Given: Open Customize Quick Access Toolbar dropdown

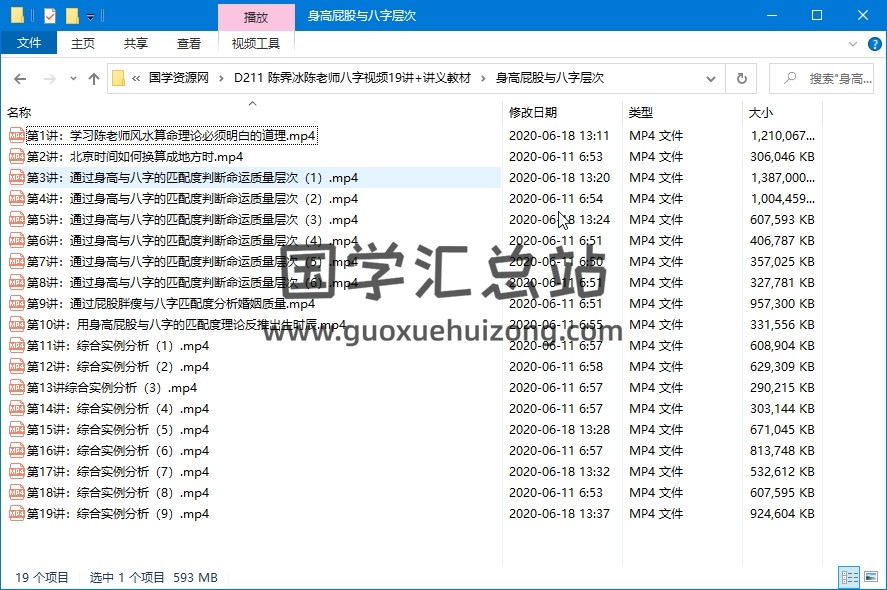Looking at the screenshot, I should click(90, 16).
